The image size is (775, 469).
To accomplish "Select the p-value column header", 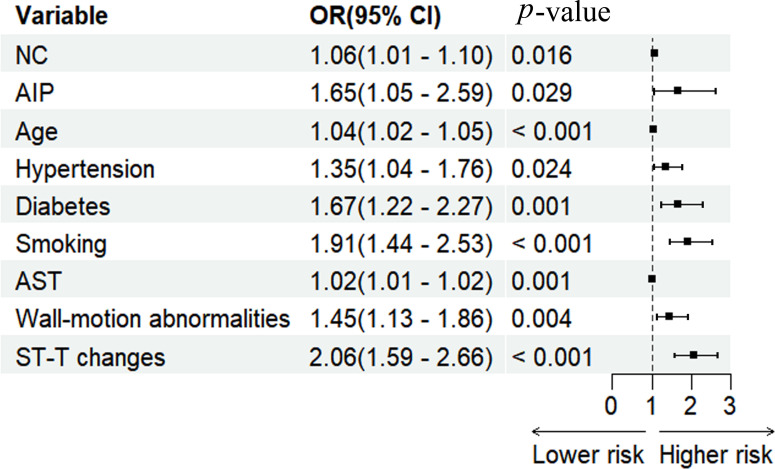I will coord(563,13).
